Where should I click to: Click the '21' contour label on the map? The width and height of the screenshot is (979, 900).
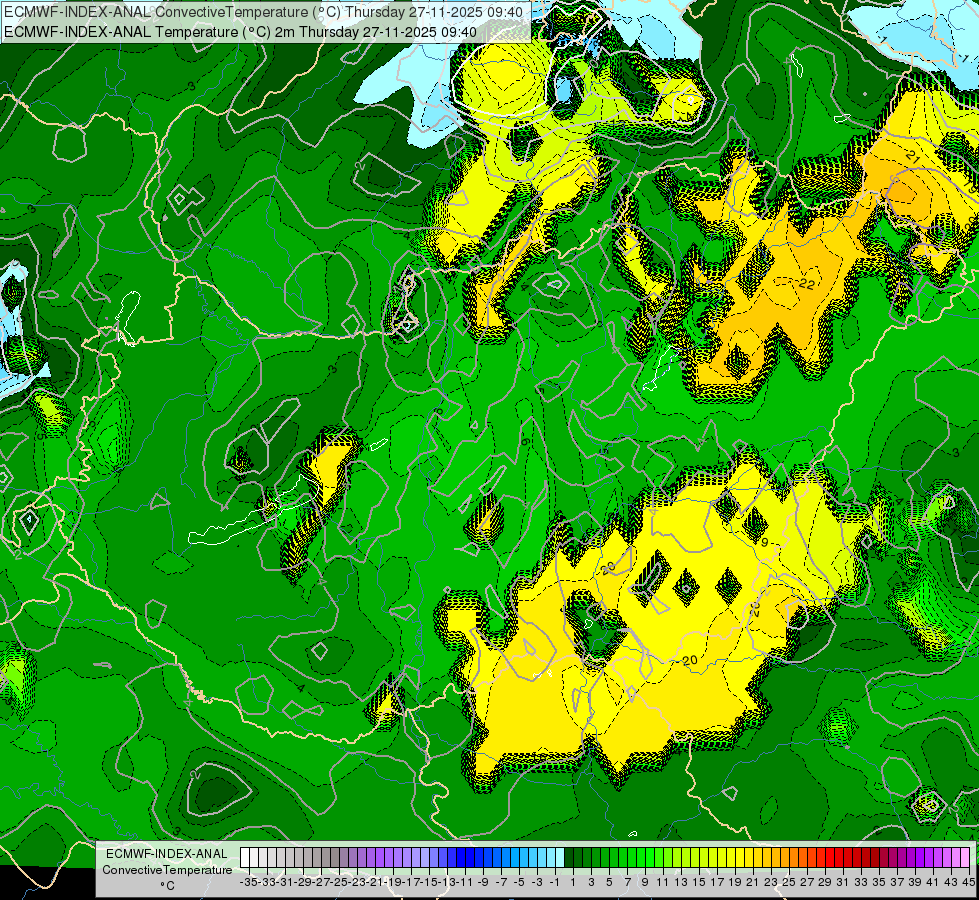tap(912, 159)
